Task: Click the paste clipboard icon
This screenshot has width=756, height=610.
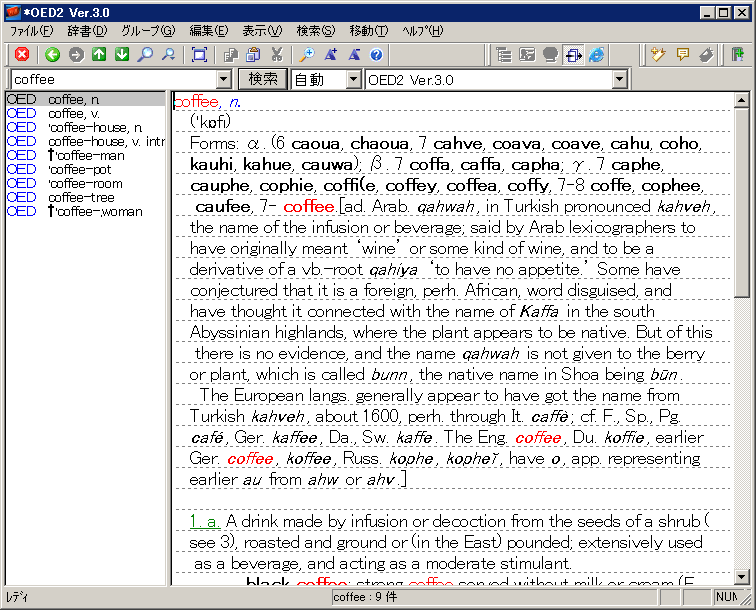Action: click(253, 54)
